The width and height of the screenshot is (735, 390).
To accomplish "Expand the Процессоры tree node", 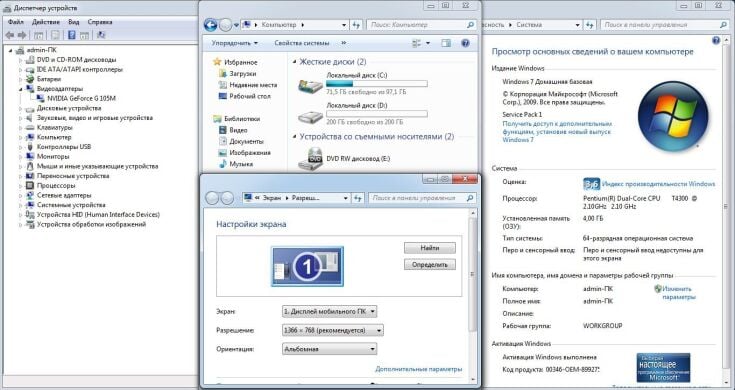I will [21, 186].
